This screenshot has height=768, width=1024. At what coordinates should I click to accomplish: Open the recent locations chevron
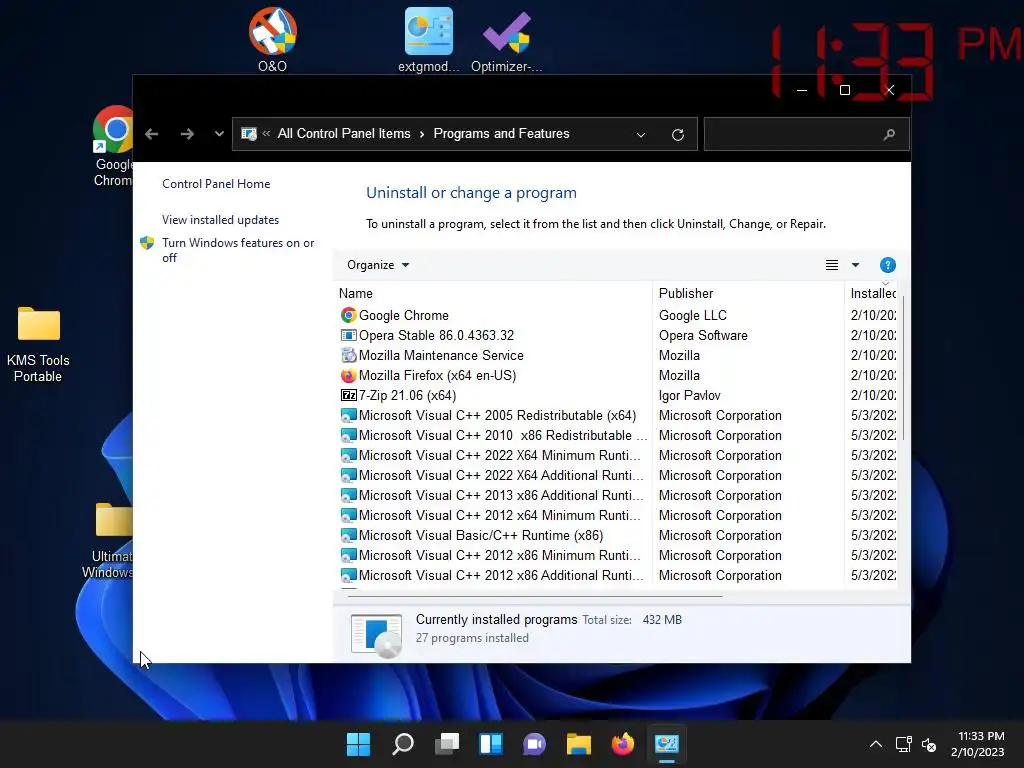click(x=219, y=134)
